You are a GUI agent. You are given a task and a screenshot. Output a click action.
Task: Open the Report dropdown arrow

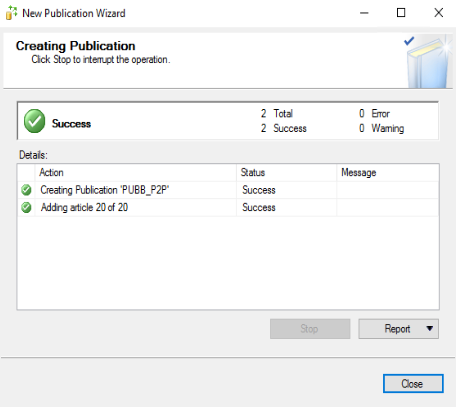coord(430,329)
